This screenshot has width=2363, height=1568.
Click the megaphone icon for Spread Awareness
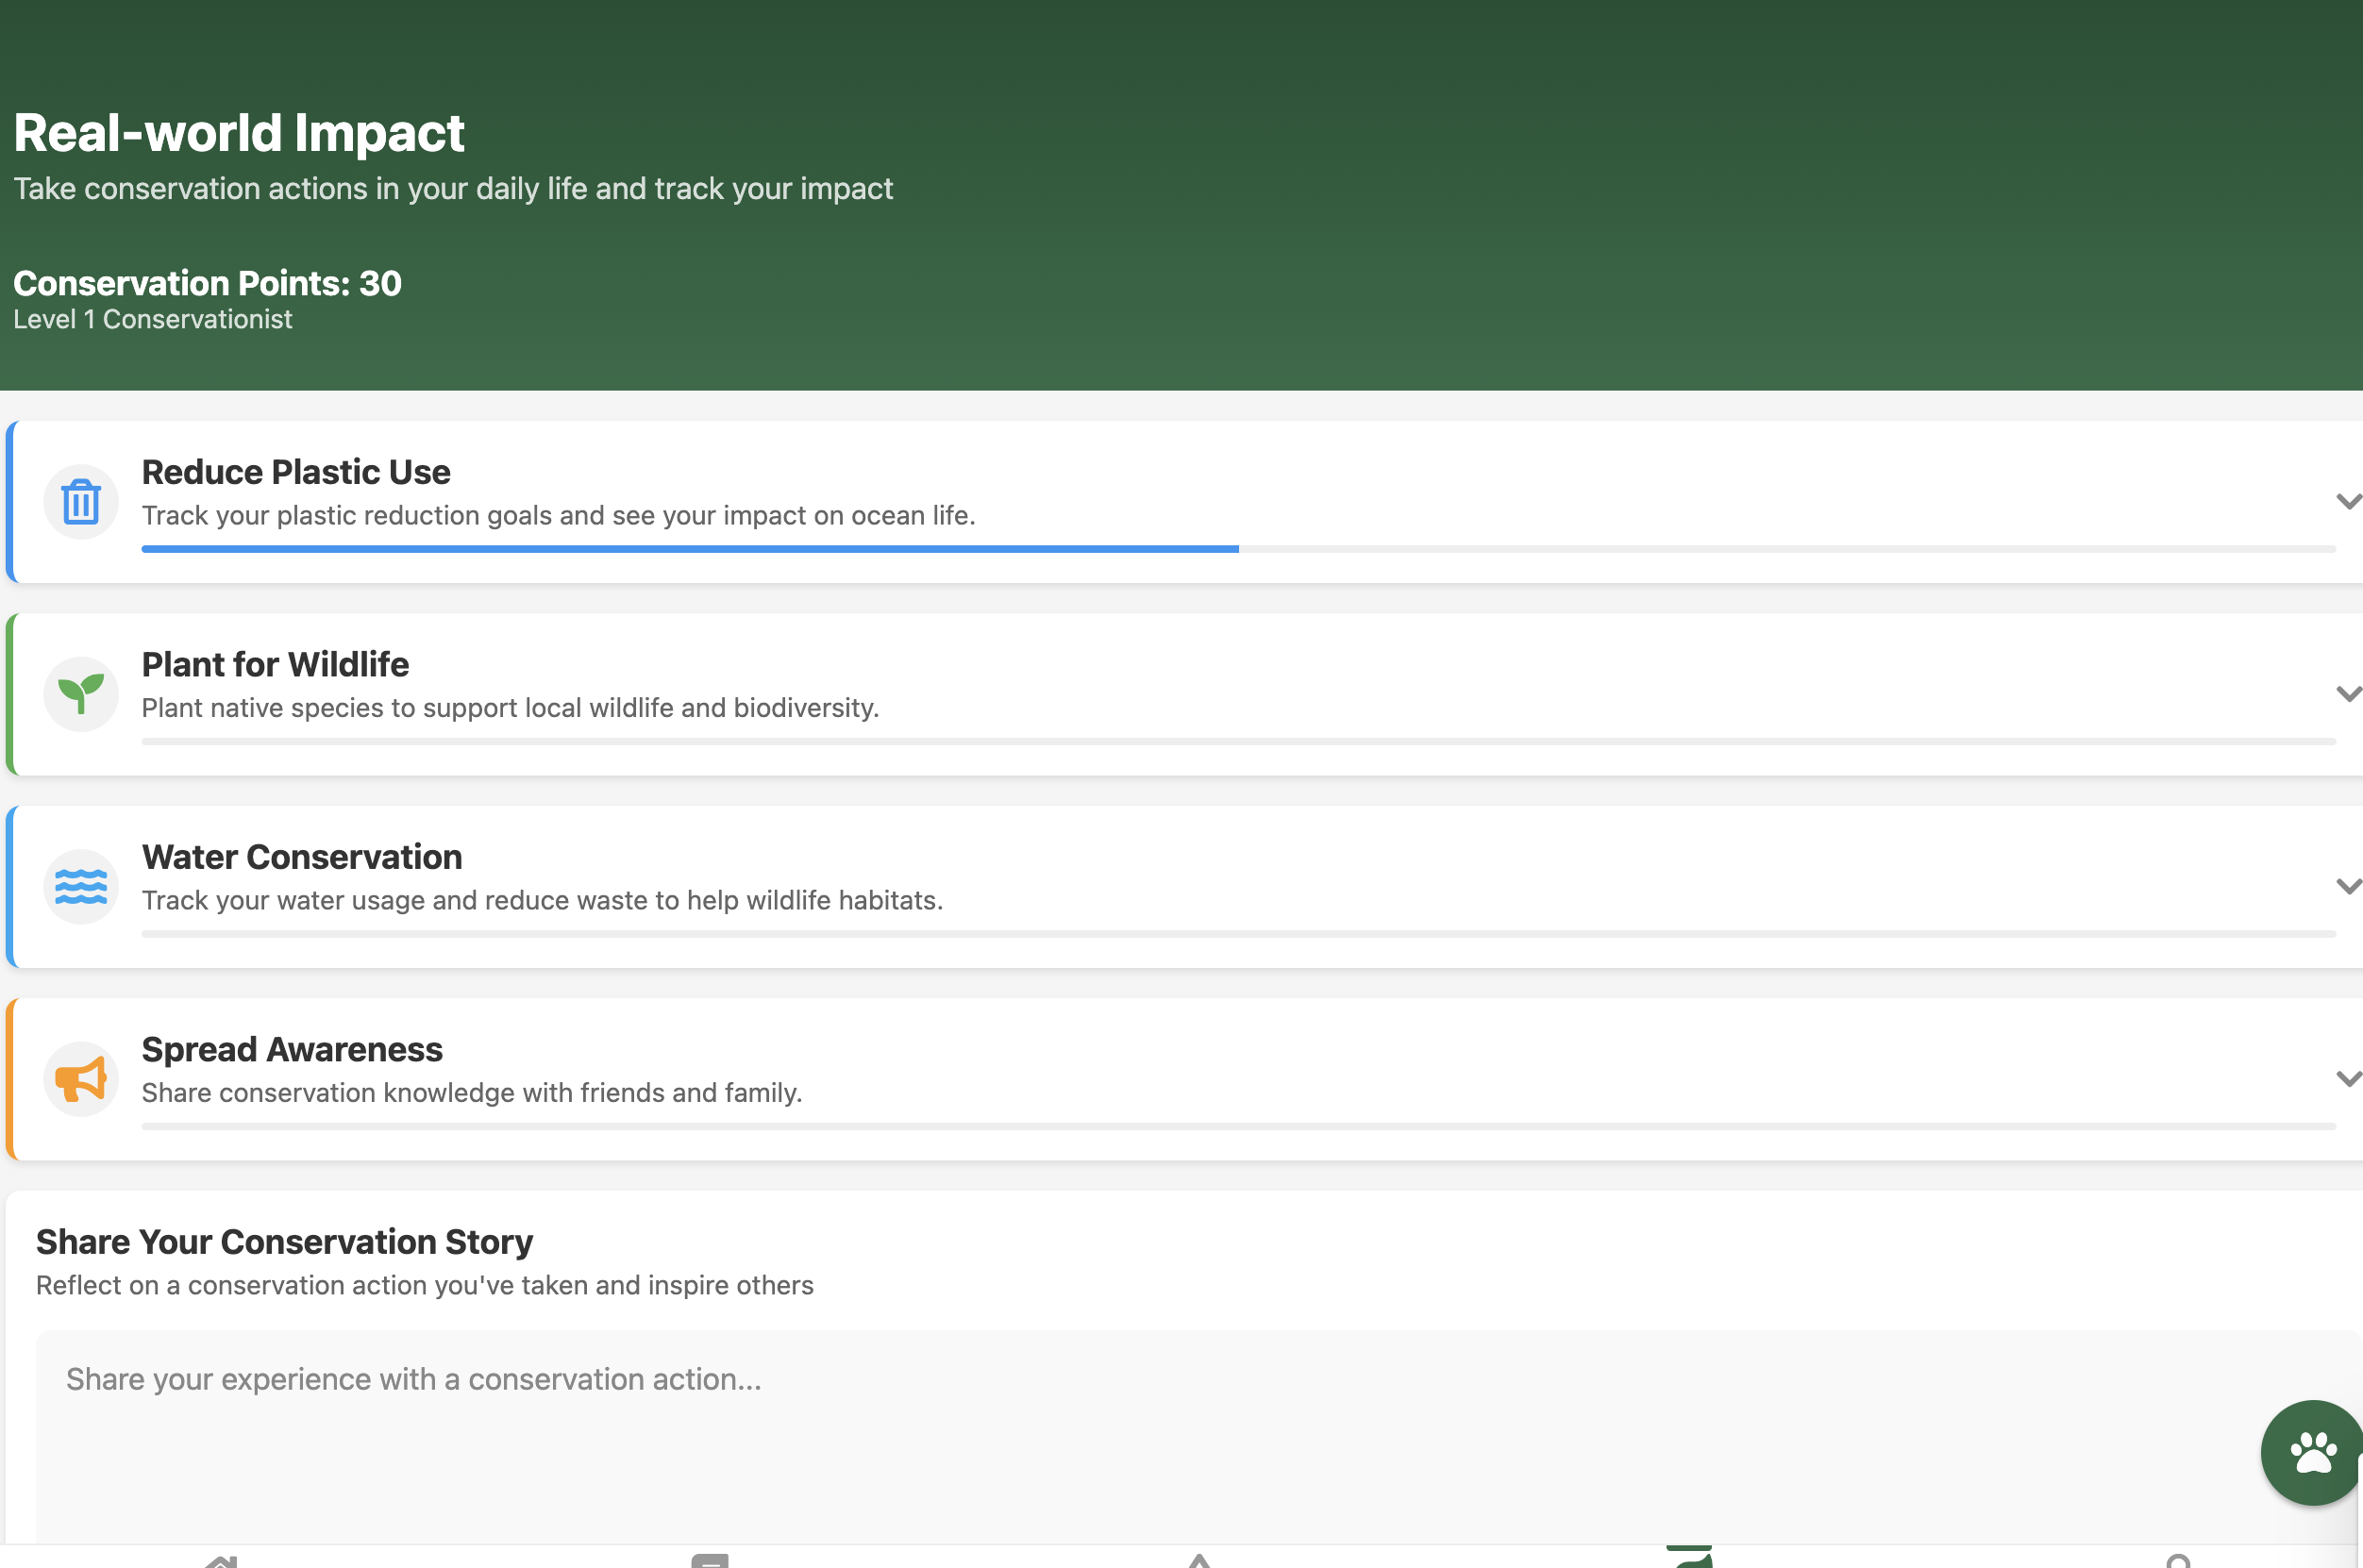pos(81,1079)
